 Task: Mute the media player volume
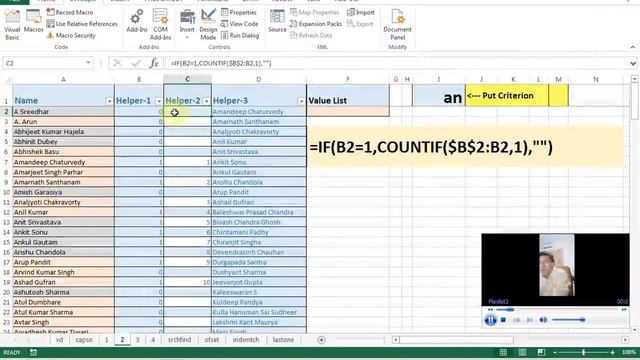point(543,320)
